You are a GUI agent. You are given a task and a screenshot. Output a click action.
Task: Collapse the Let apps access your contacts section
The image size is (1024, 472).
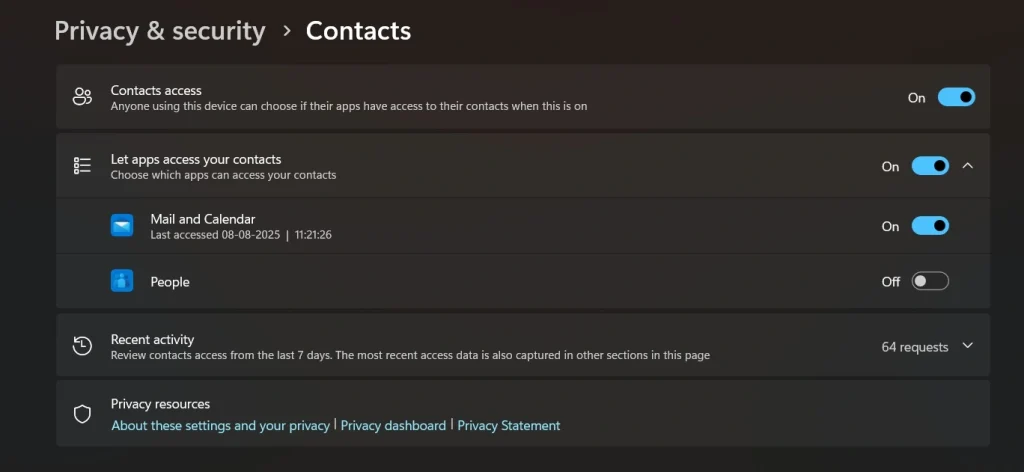pyautogui.click(x=967, y=166)
